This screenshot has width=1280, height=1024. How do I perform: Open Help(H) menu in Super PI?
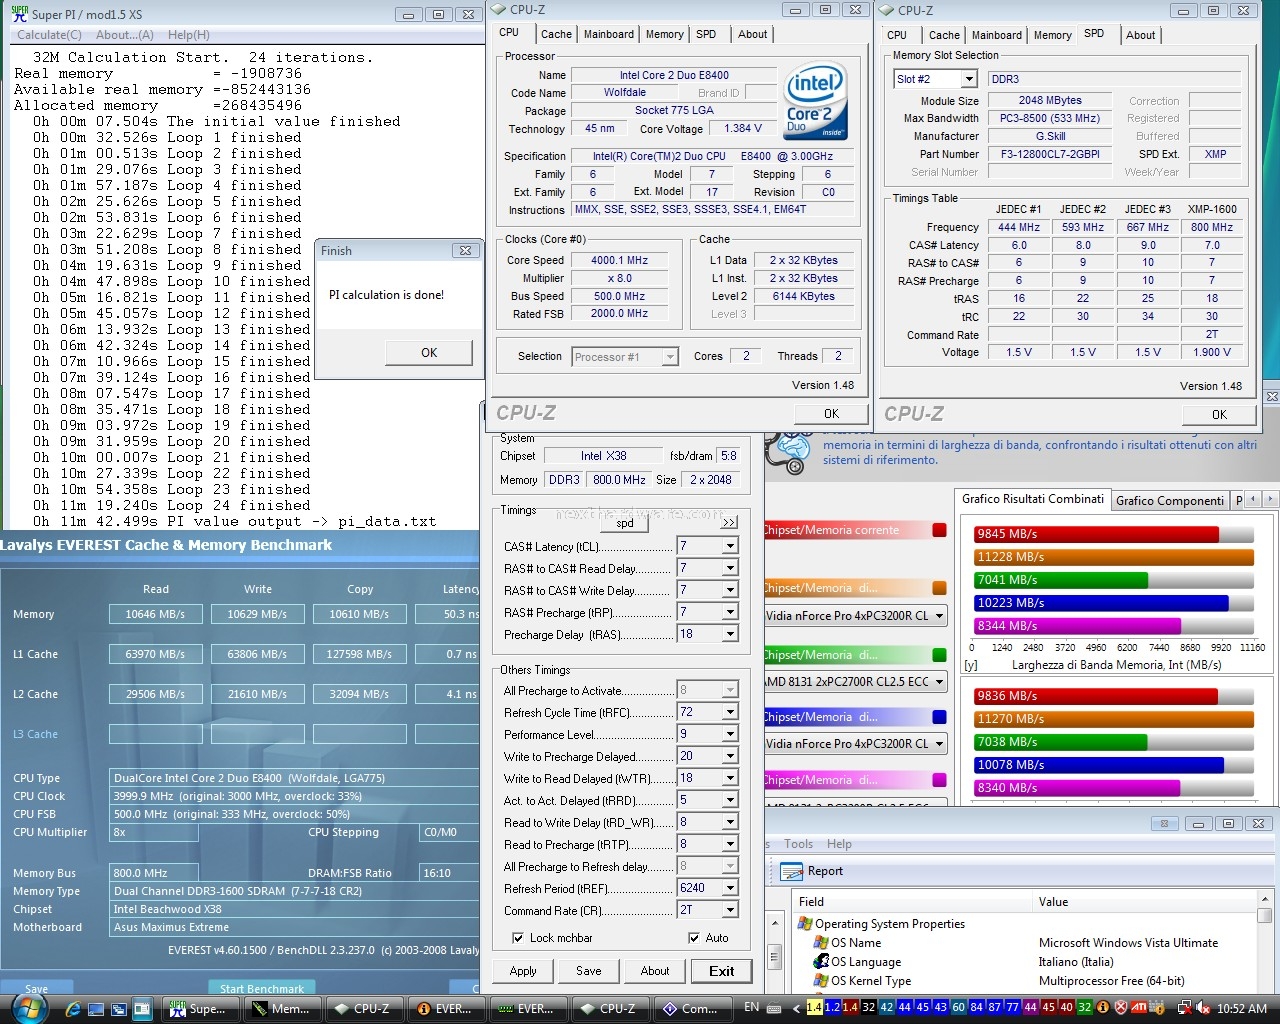coord(189,35)
